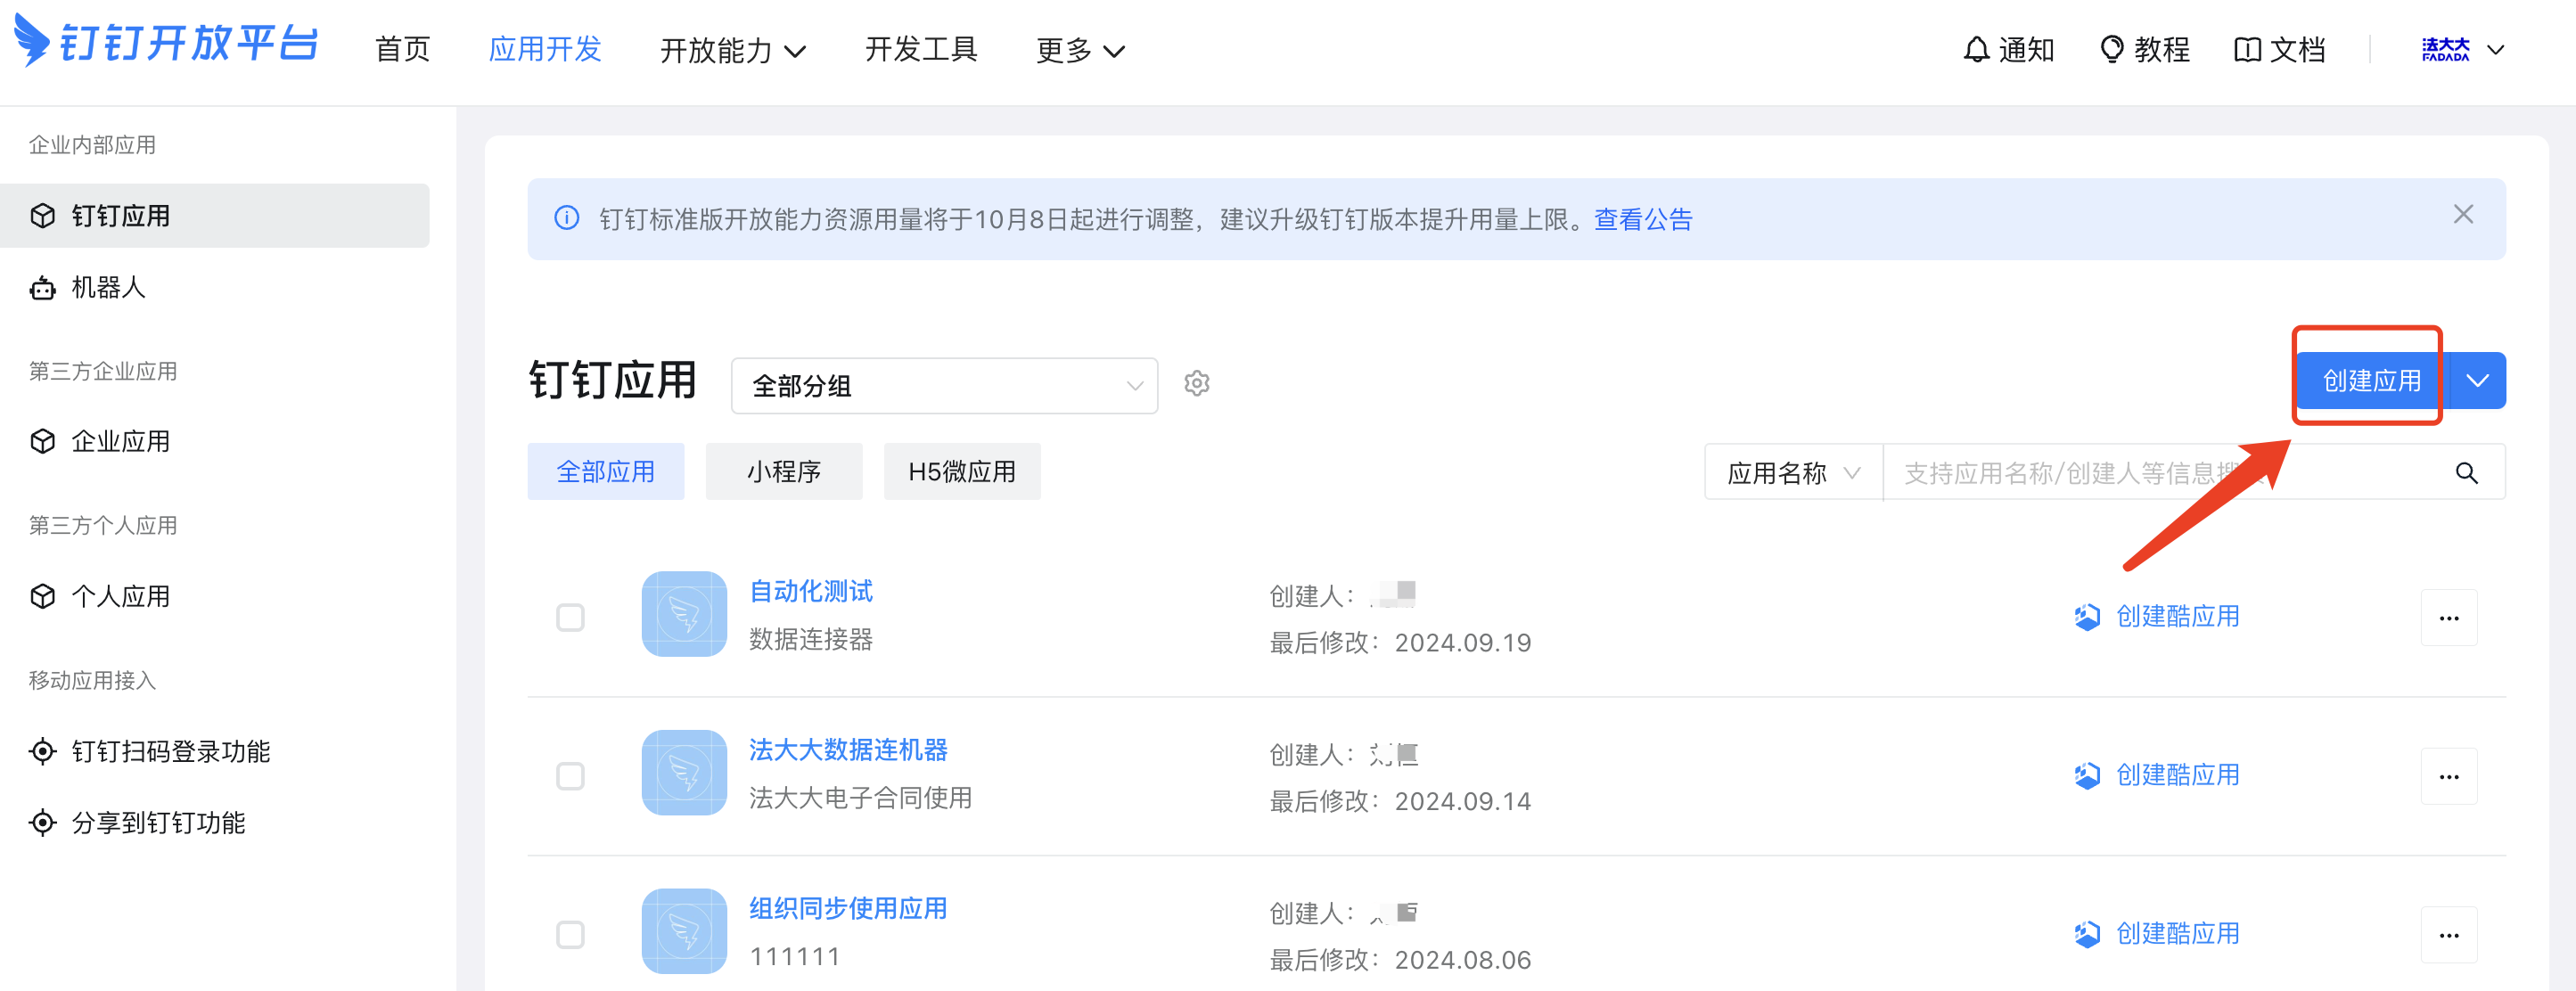Click 创建酷应用 icon in 自动化测试 row

click(x=2087, y=617)
